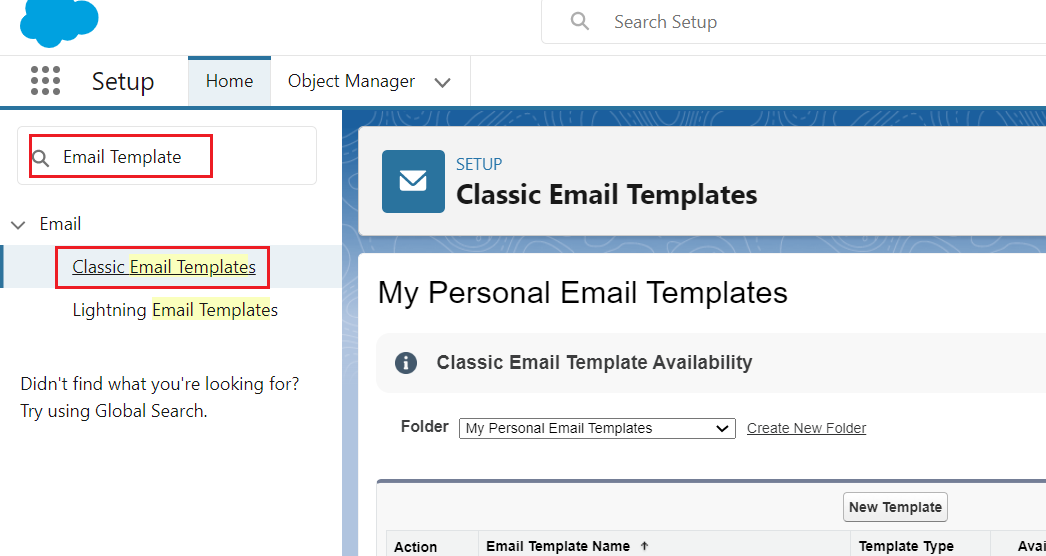Click the Quick Find magnifier icon
Viewport: 1046px width, 556px height.
(41, 158)
